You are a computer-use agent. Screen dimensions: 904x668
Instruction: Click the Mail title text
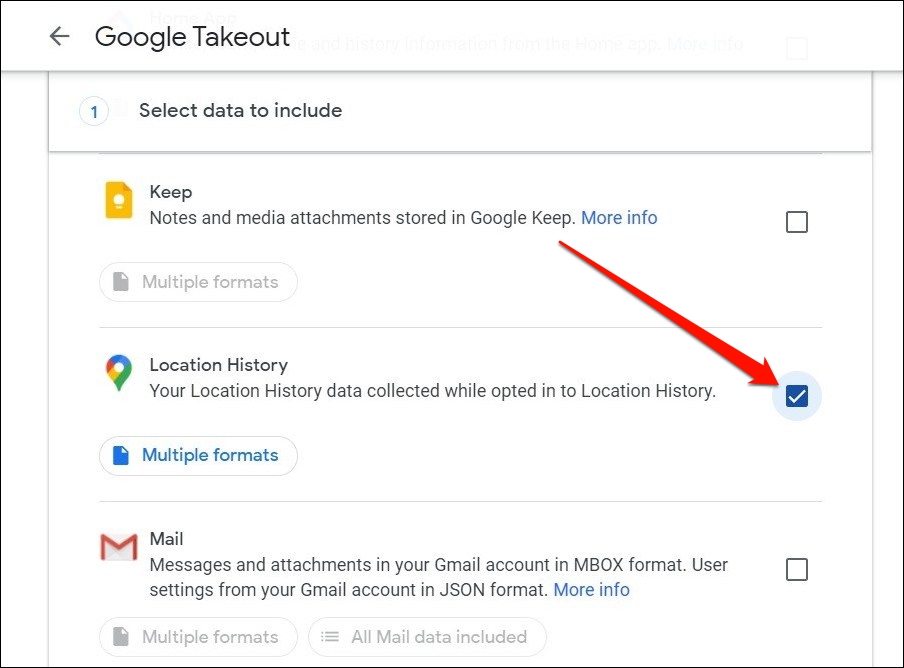coord(166,539)
